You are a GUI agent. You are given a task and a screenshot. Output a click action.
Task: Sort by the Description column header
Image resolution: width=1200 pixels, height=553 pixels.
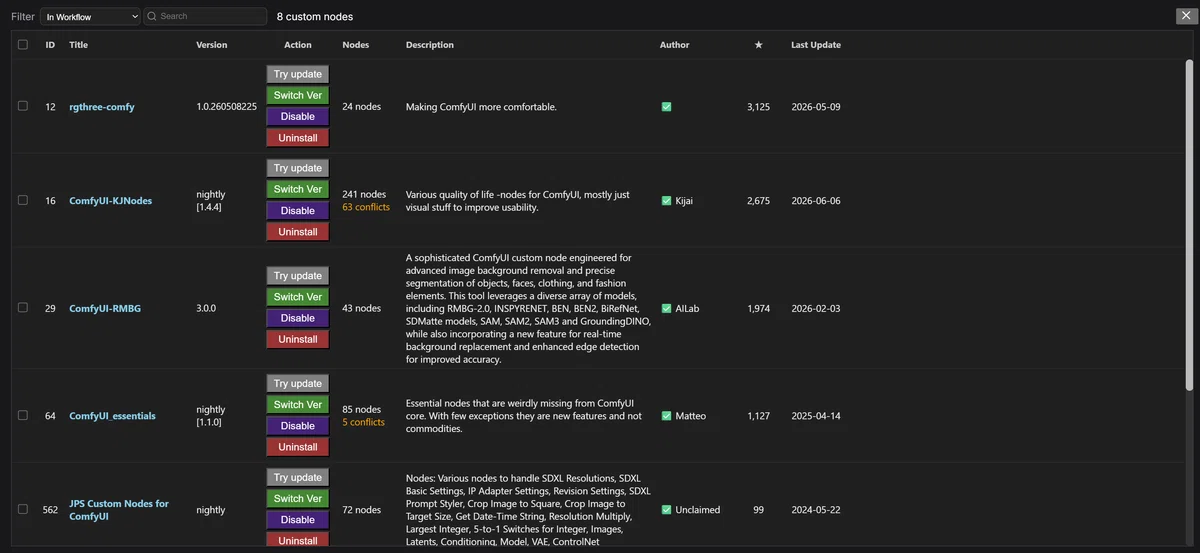click(430, 45)
